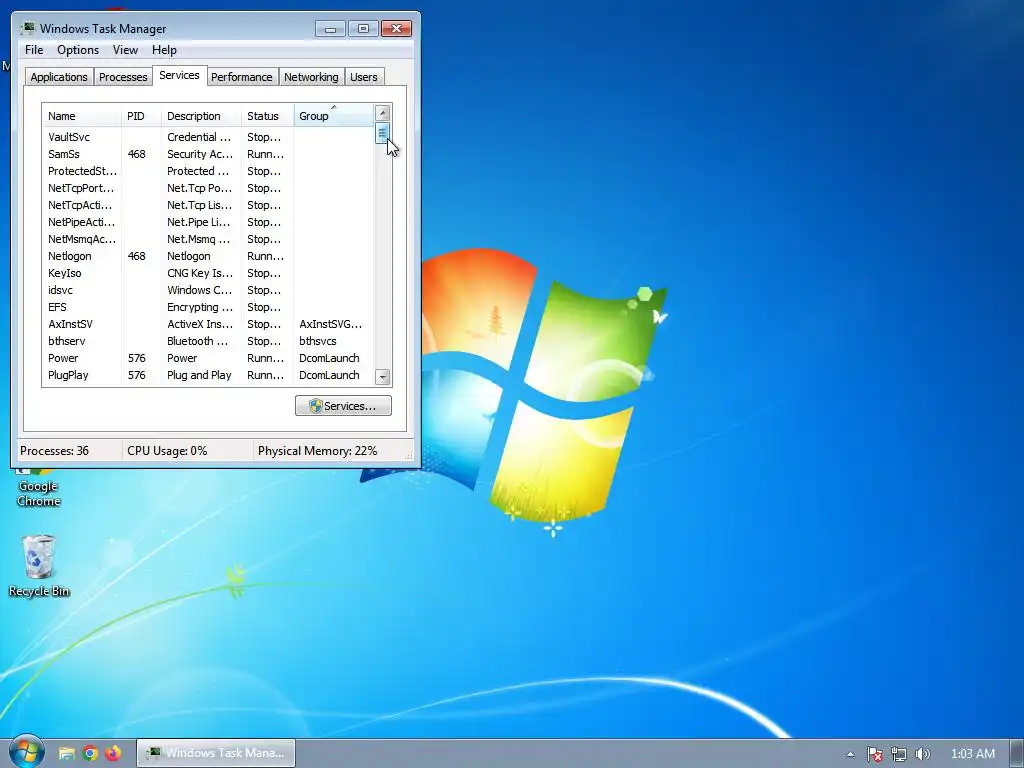Open the Help menu
Screen dimensions: 1024x768
coord(164,50)
